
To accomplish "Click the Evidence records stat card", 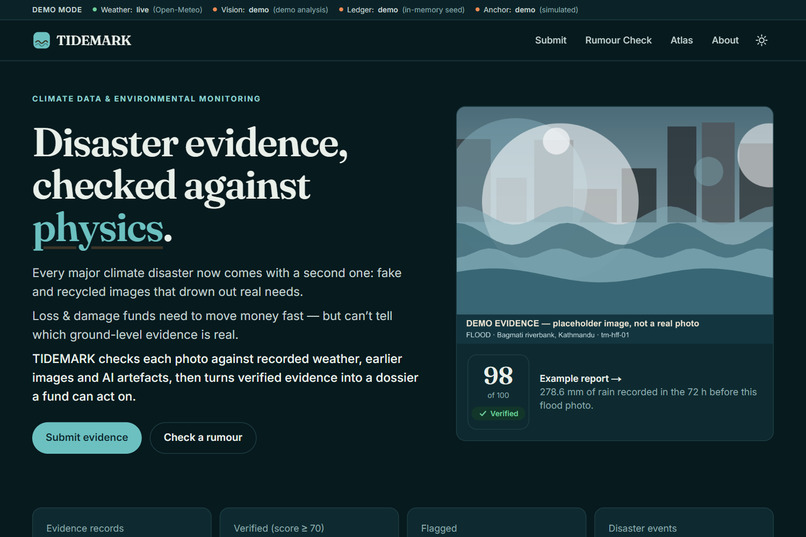I will tap(122, 523).
